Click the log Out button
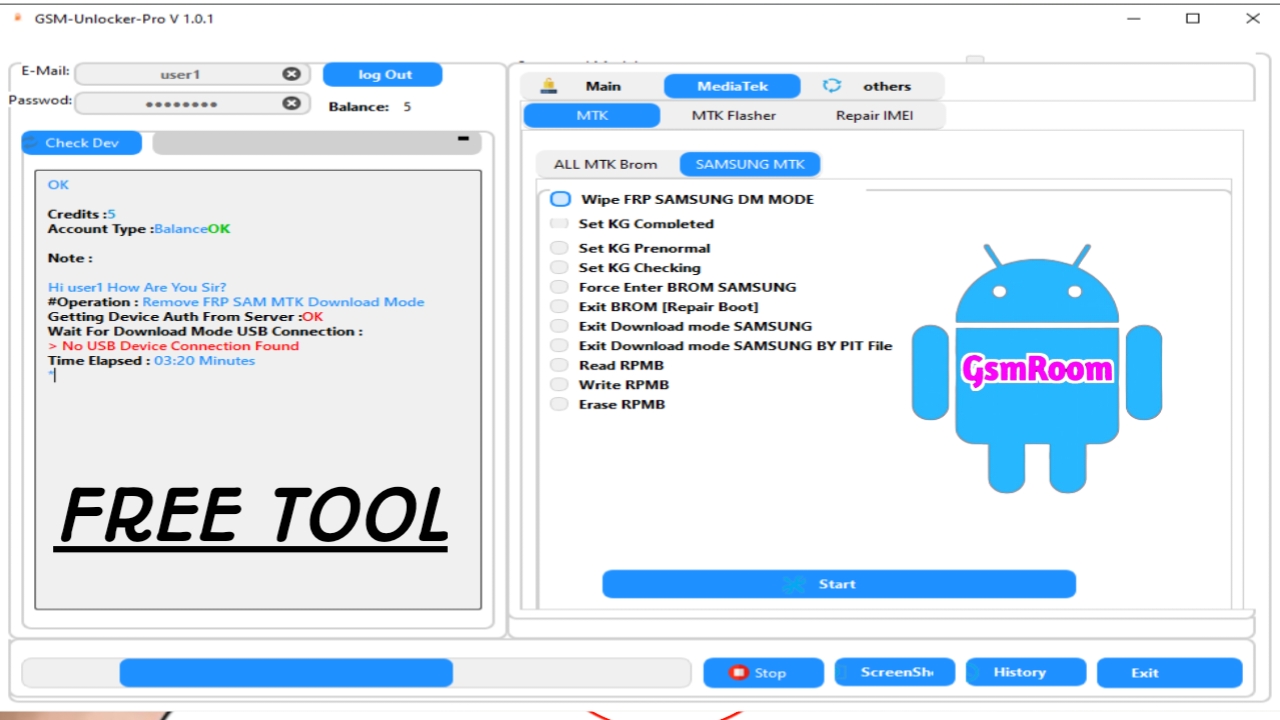 [x=383, y=75]
